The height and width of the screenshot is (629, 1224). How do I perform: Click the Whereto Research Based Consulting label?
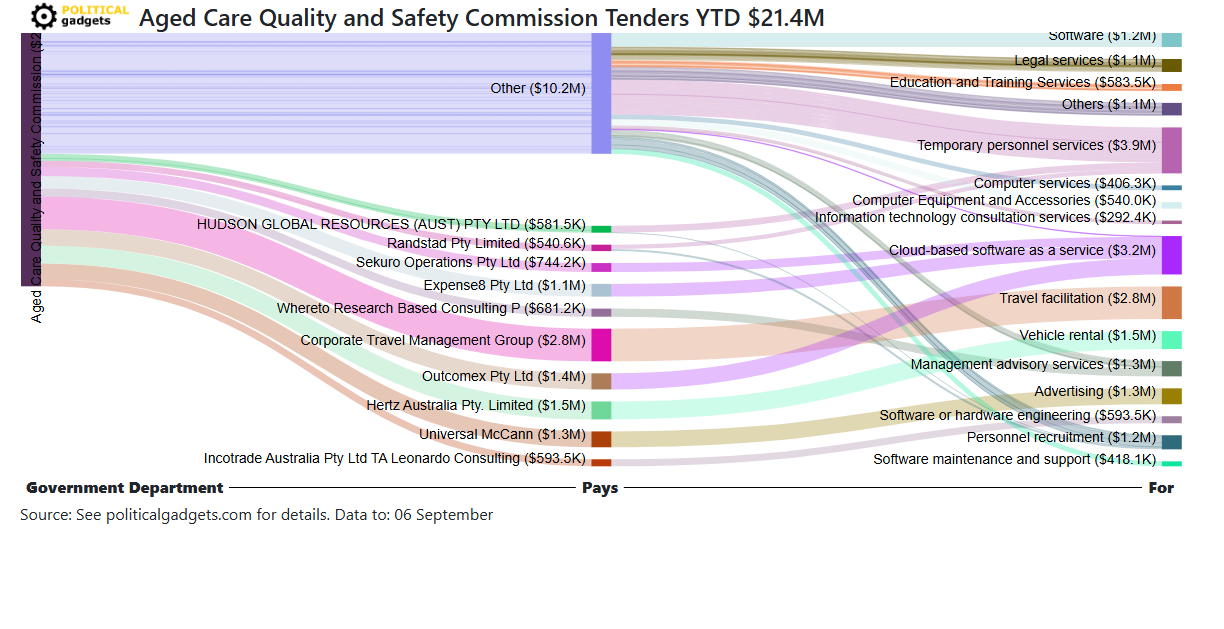pos(431,308)
